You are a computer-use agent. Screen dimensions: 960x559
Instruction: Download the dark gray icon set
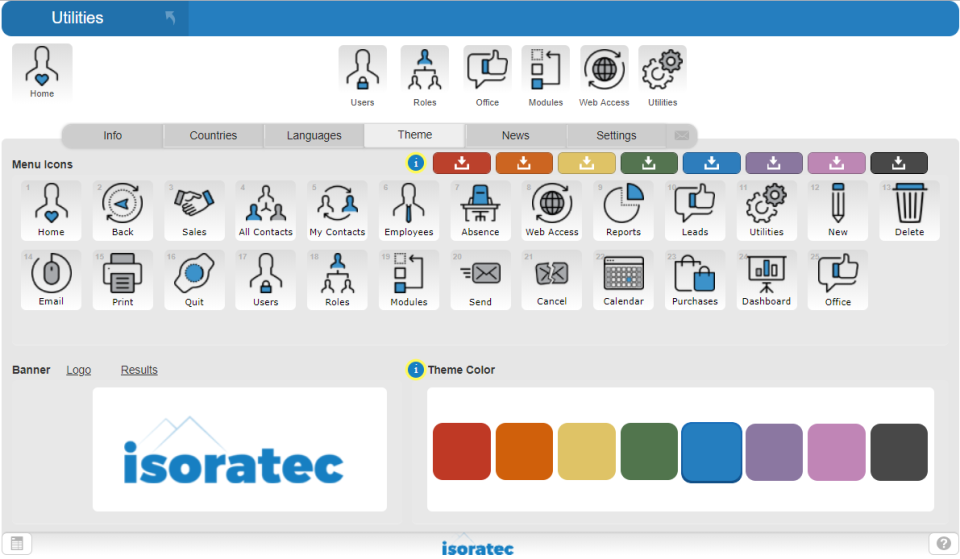pyautogui.click(x=899, y=163)
